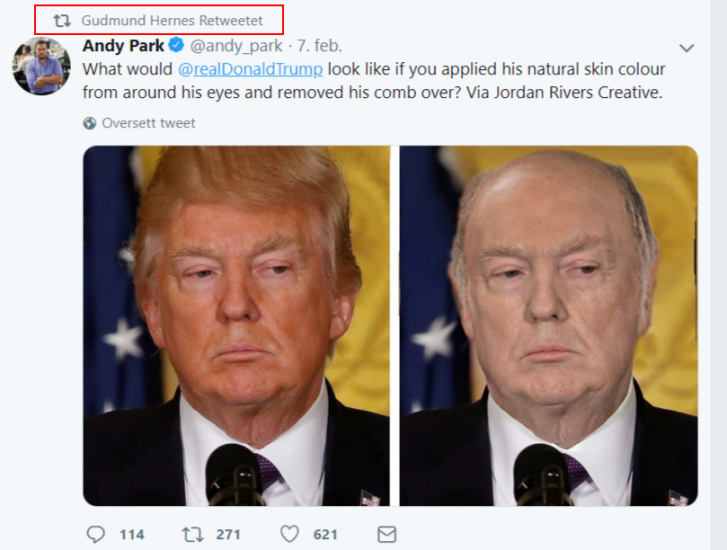The width and height of the screenshot is (727, 550).
Task: Open the Gudmund Hernes Retweetet link
Action: pyautogui.click(x=171, y=19)
